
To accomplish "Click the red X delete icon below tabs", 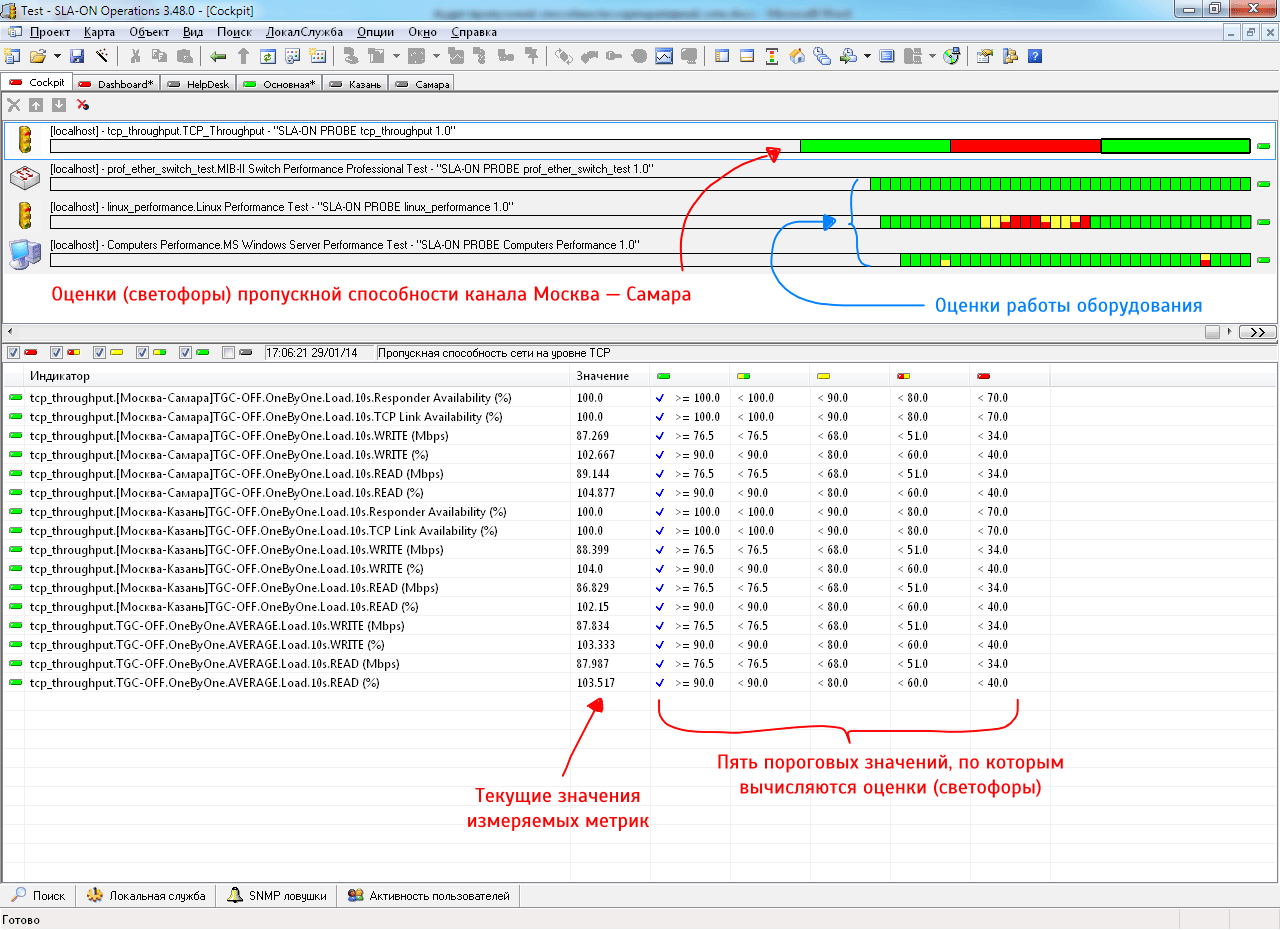I will pyautogui.click(x=83, y=105).
